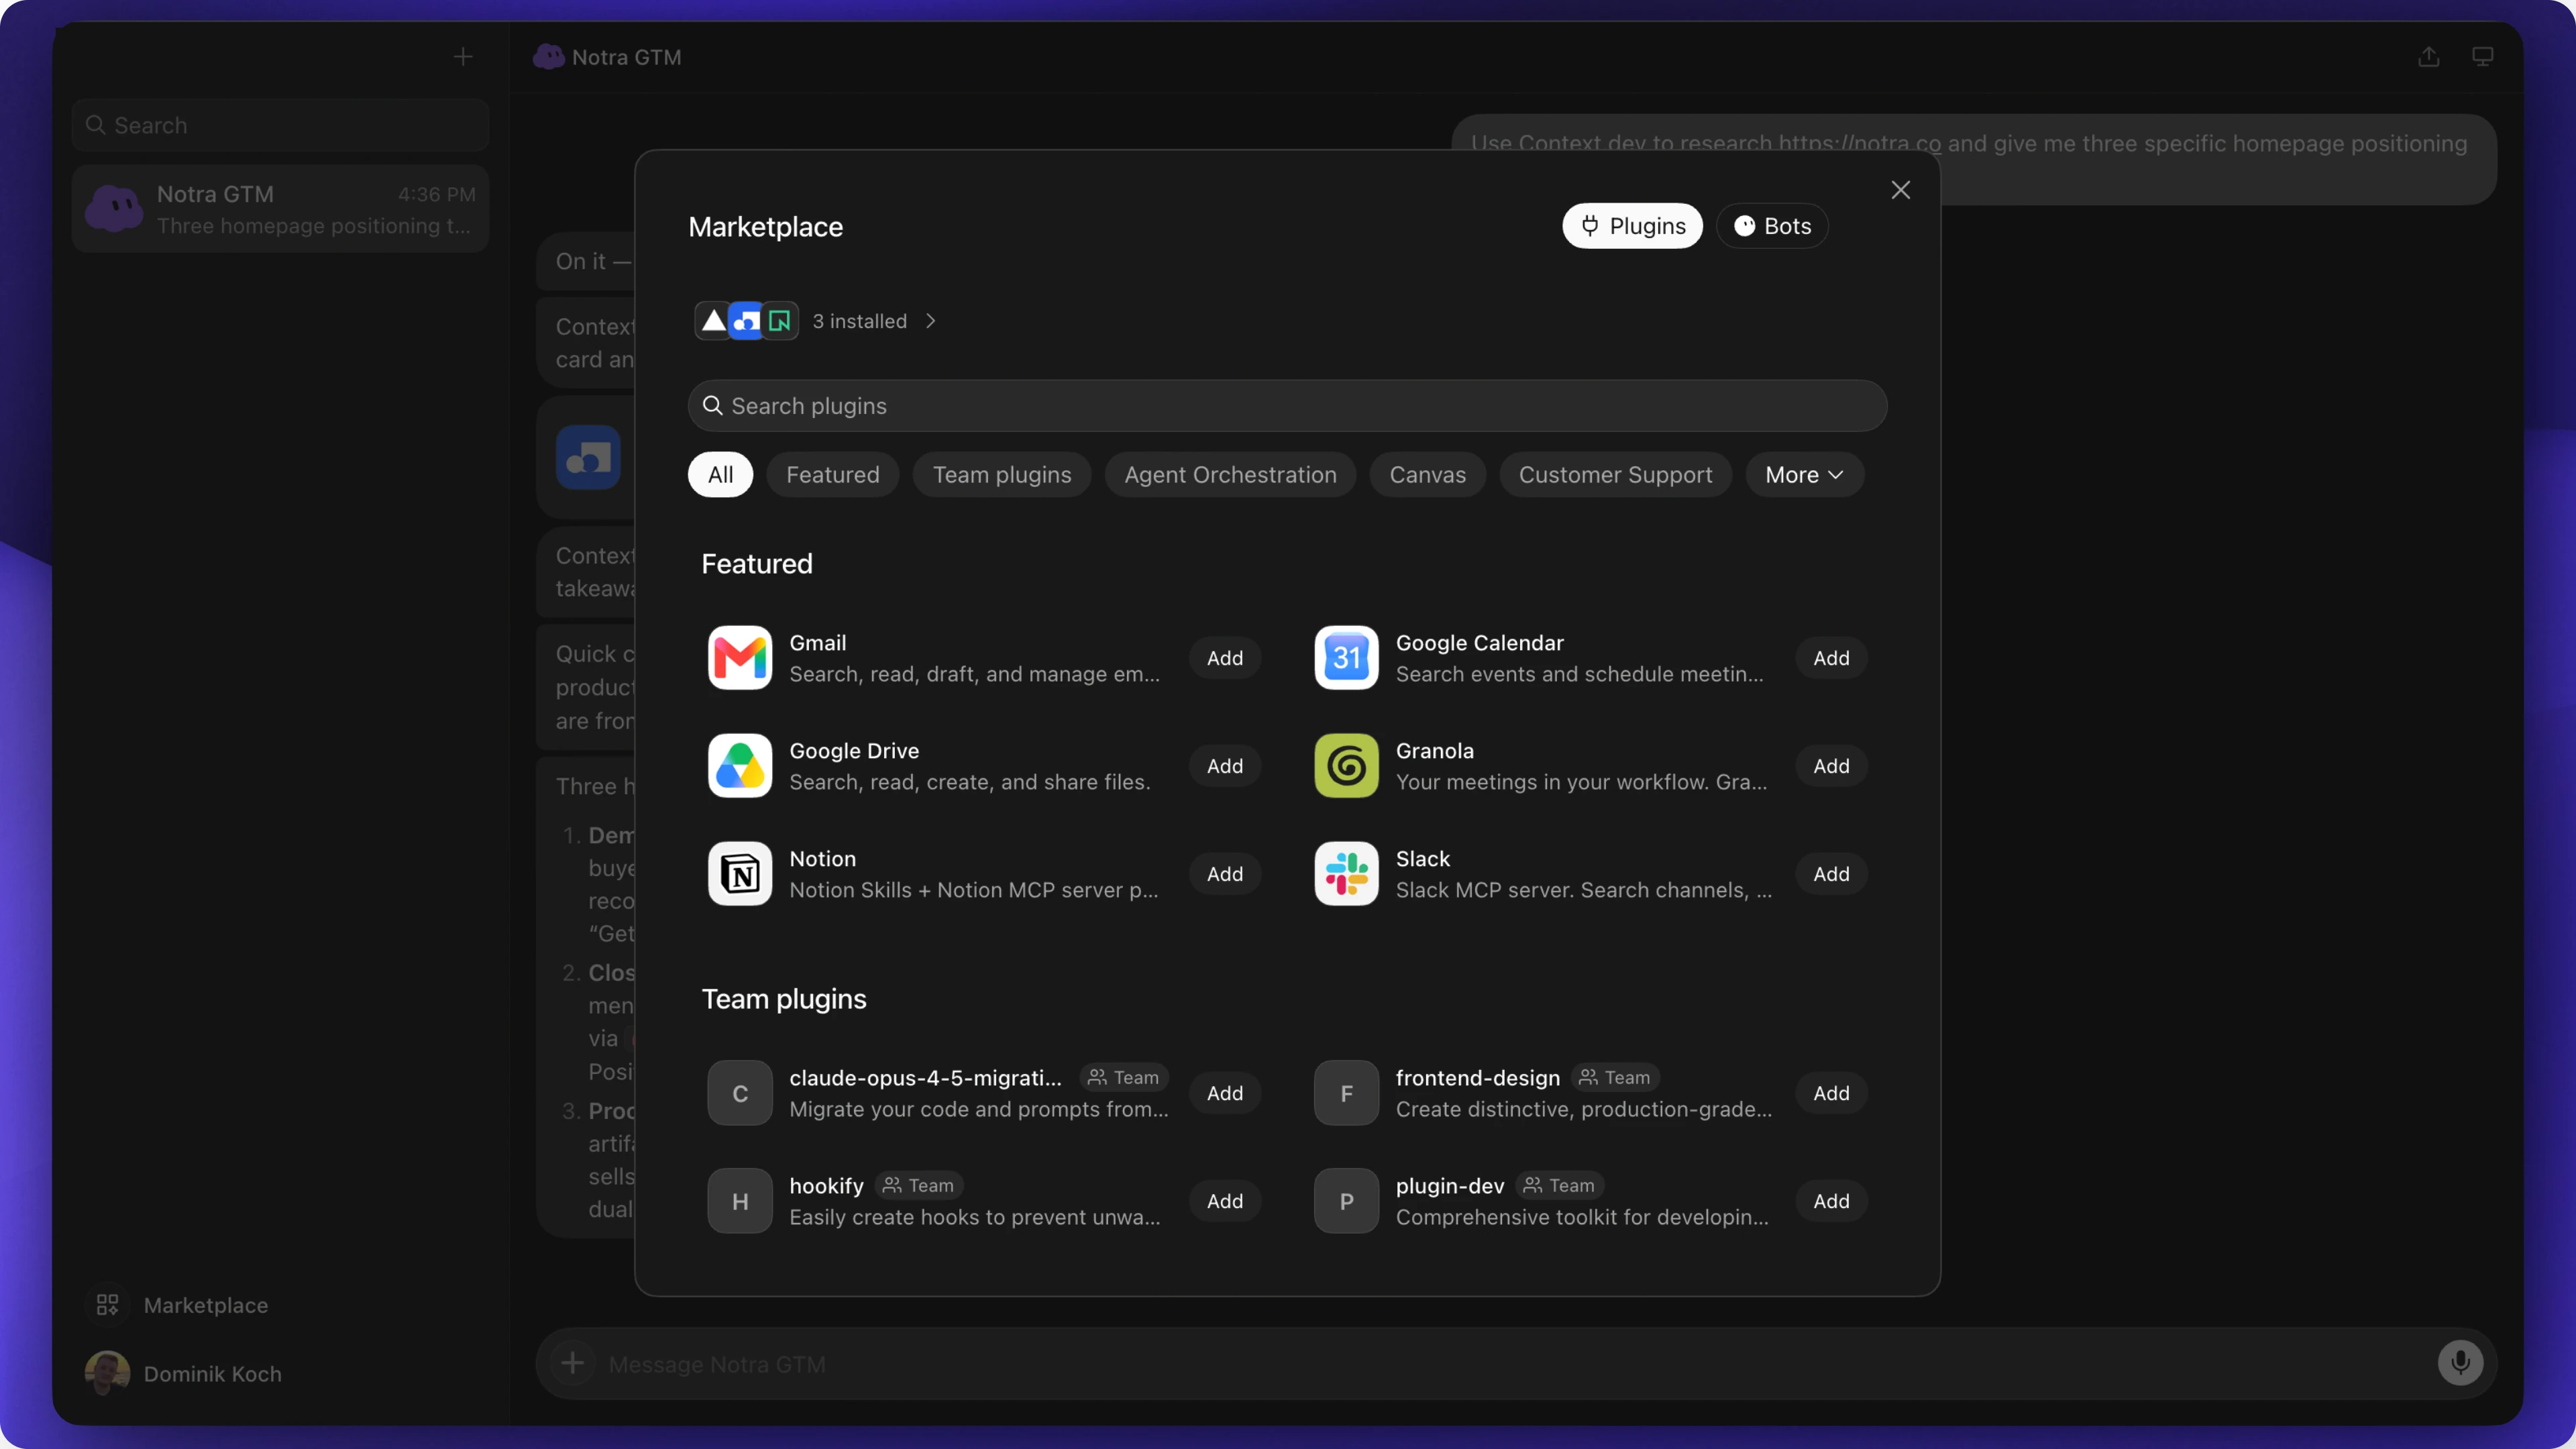Open Marketplace from the sidebar
The width and height of the screenshot is (2576, 1449).
[x=181, y=1305]
